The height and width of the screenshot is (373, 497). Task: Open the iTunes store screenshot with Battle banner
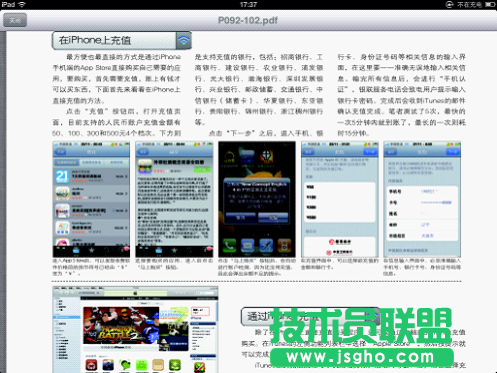coord(135,329)
